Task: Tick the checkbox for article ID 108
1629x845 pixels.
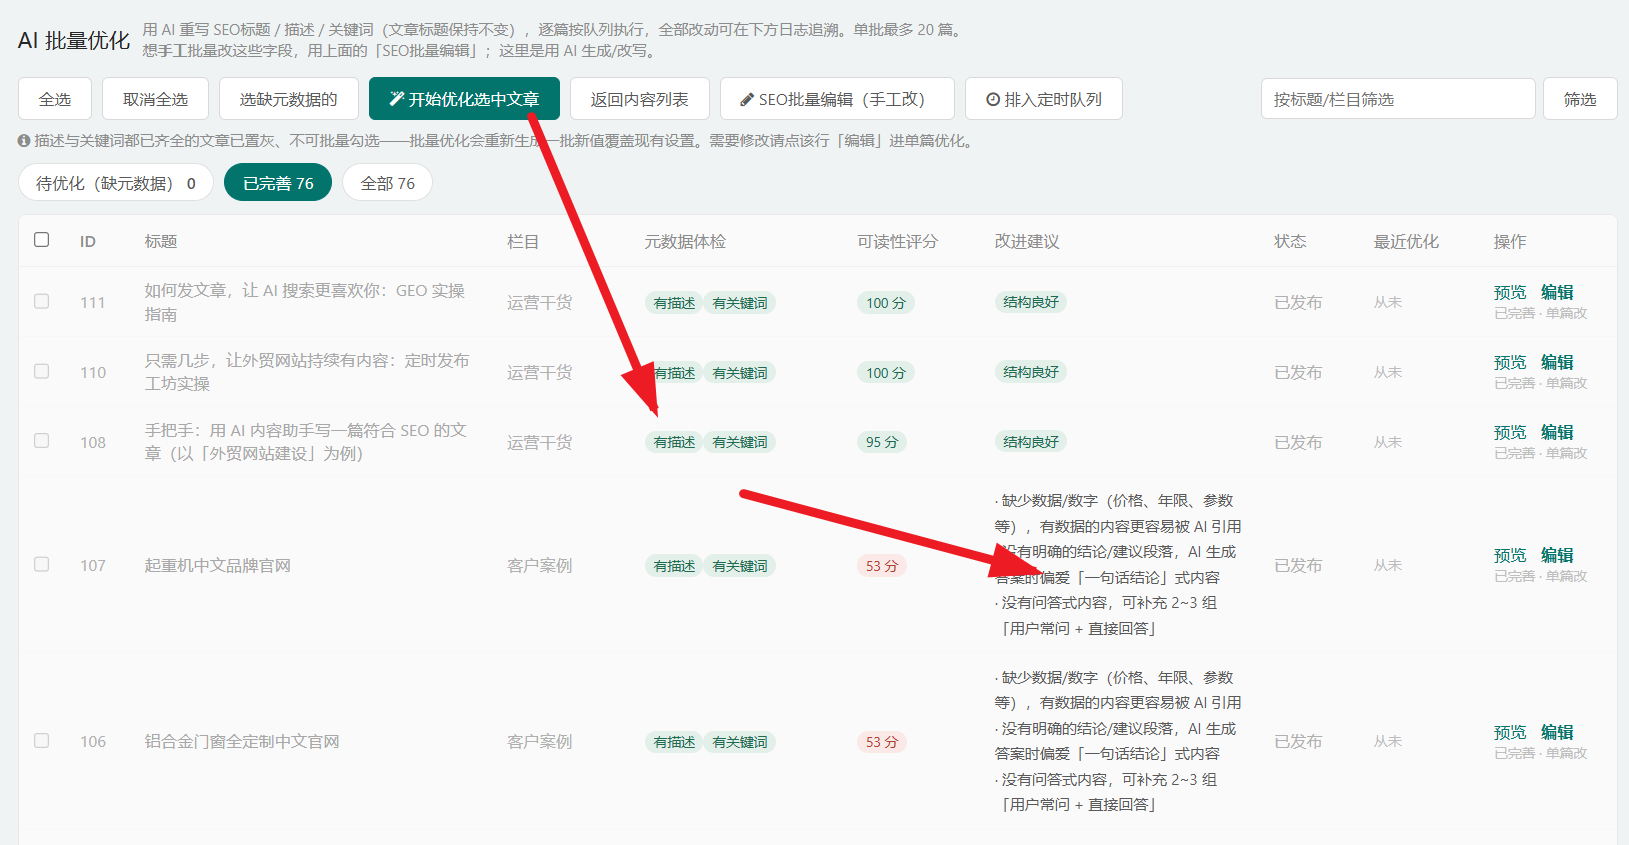Action: point(41,441)
